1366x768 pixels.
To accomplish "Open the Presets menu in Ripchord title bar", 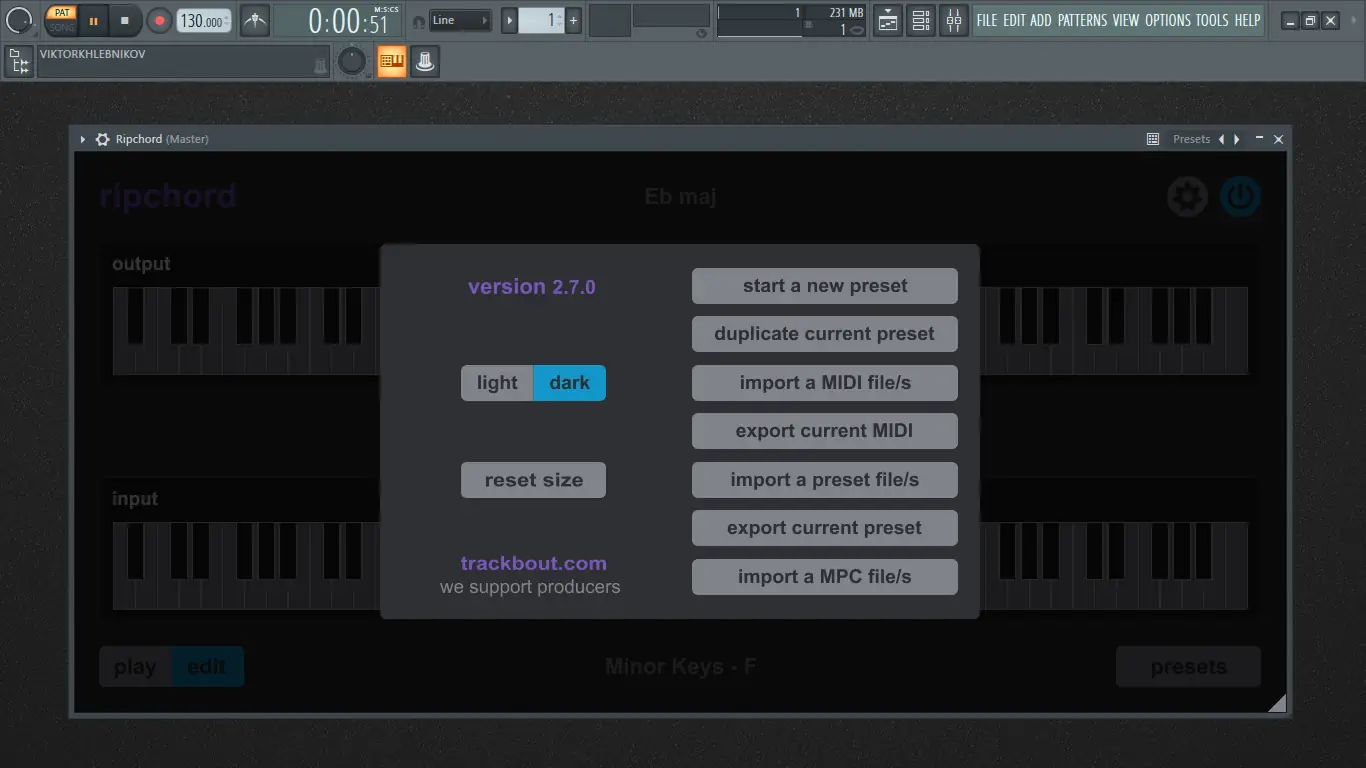I will (x=1191, y=140).
